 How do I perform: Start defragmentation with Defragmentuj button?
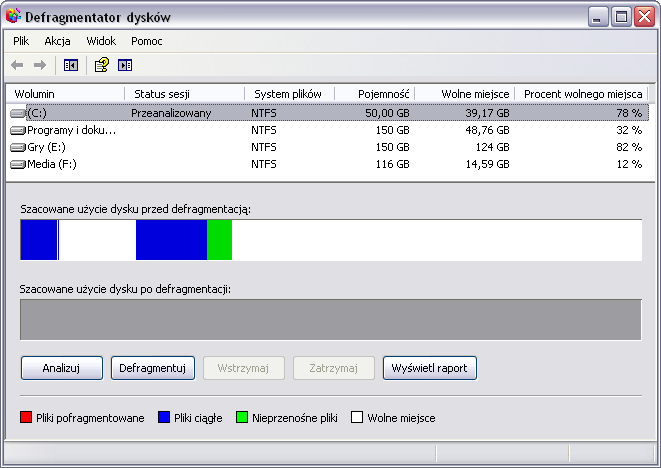pos(153,368)
